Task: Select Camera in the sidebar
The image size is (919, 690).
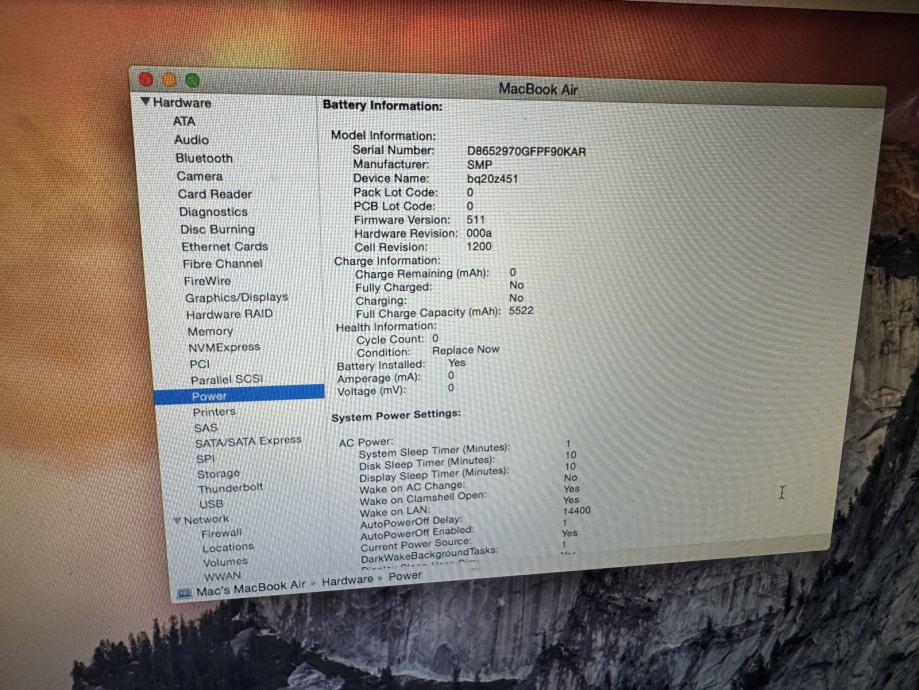Action: point(200,176)
